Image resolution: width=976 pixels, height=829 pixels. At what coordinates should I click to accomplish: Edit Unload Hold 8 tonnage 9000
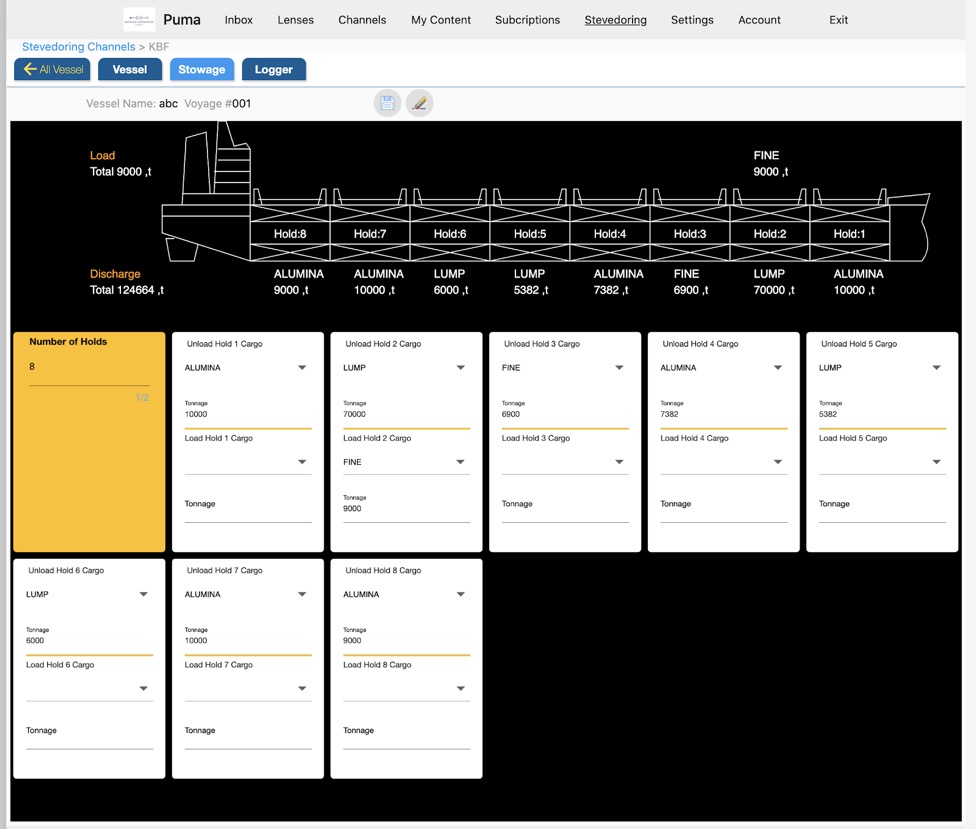click(406, 640)
